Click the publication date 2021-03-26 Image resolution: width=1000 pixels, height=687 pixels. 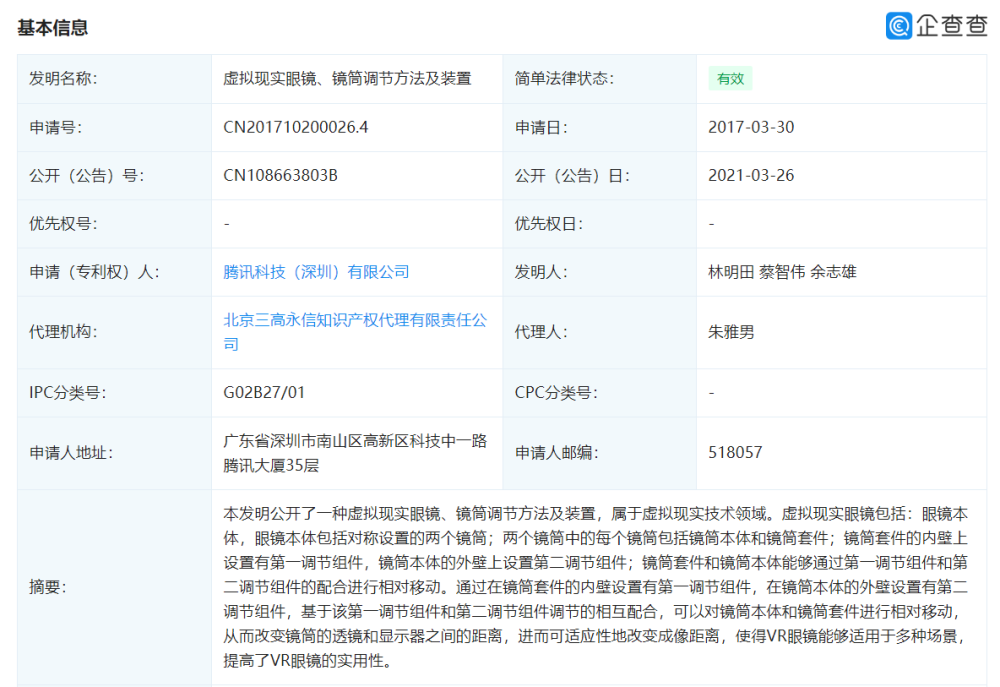tap(751, 175)
